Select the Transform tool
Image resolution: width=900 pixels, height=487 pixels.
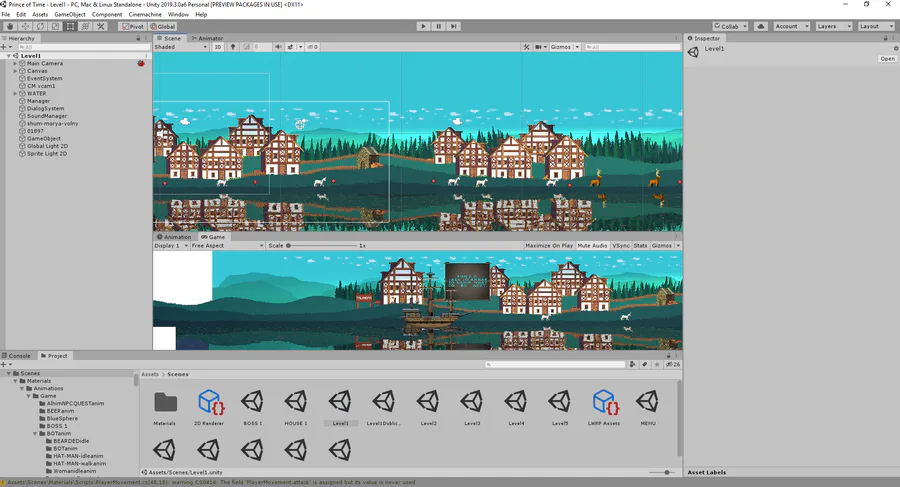tap(85, 26)
